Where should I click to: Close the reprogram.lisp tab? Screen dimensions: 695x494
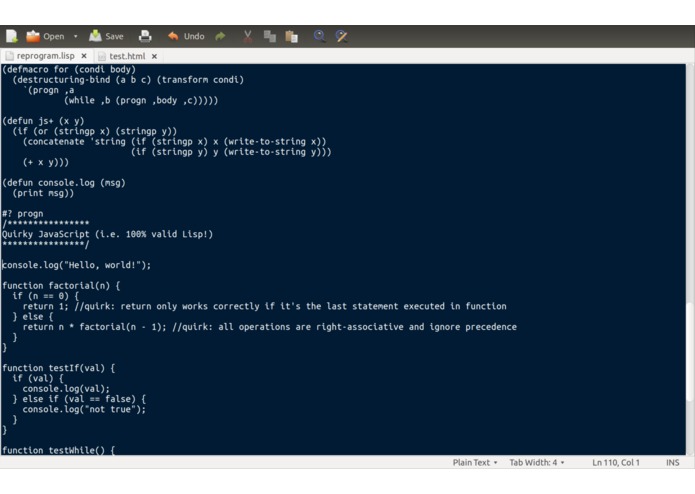coord(84,56)
